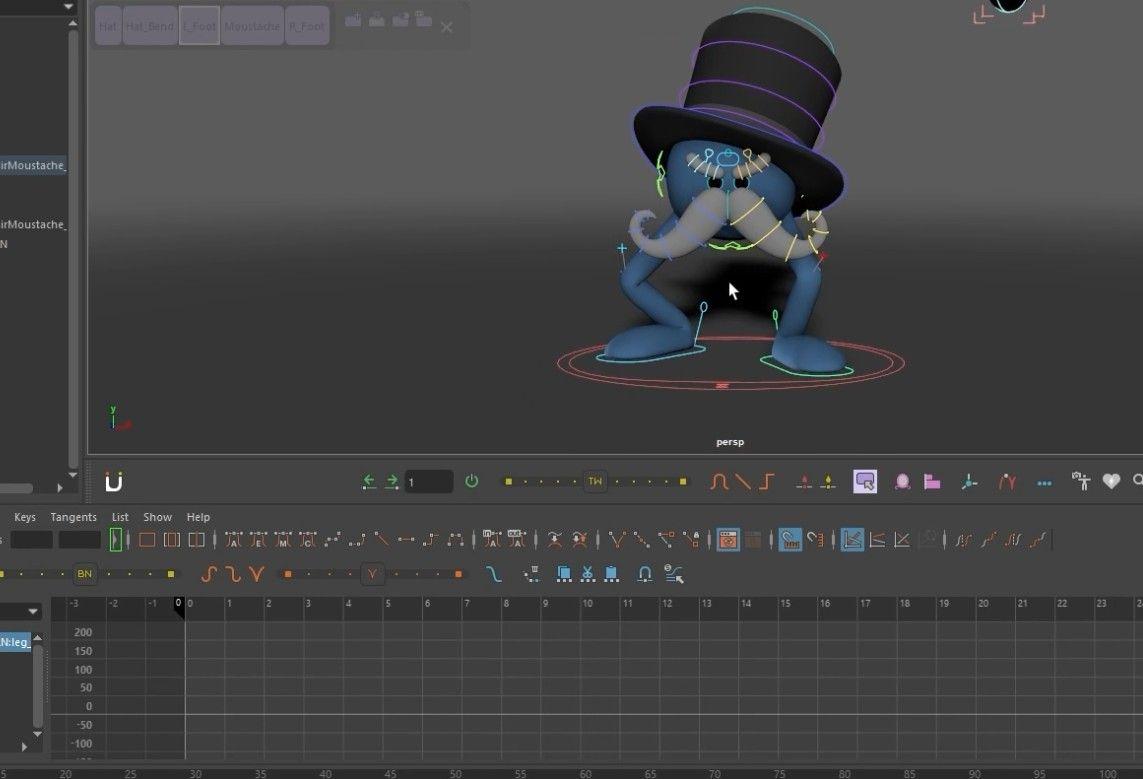This screenshot has width=1143, height=779.
Task: Select the R_Foot selection set button
Action: pos(307,26)
